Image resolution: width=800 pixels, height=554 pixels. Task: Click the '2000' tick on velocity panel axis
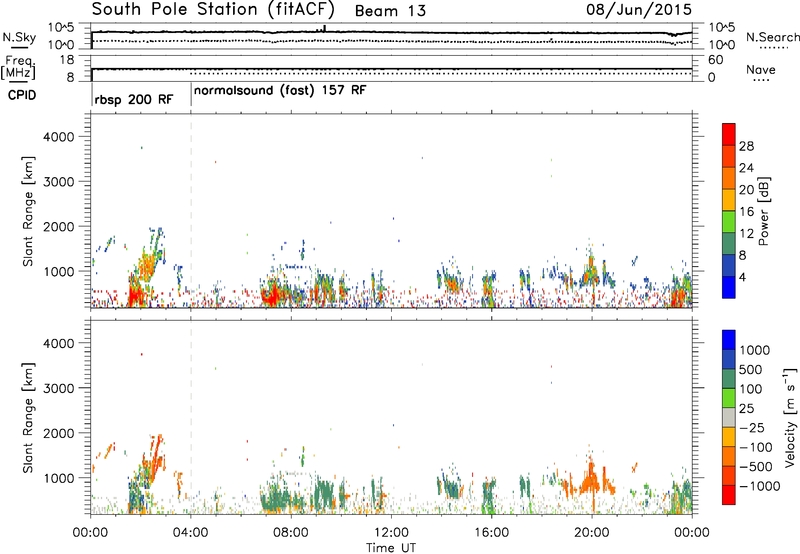click(59, 433)
